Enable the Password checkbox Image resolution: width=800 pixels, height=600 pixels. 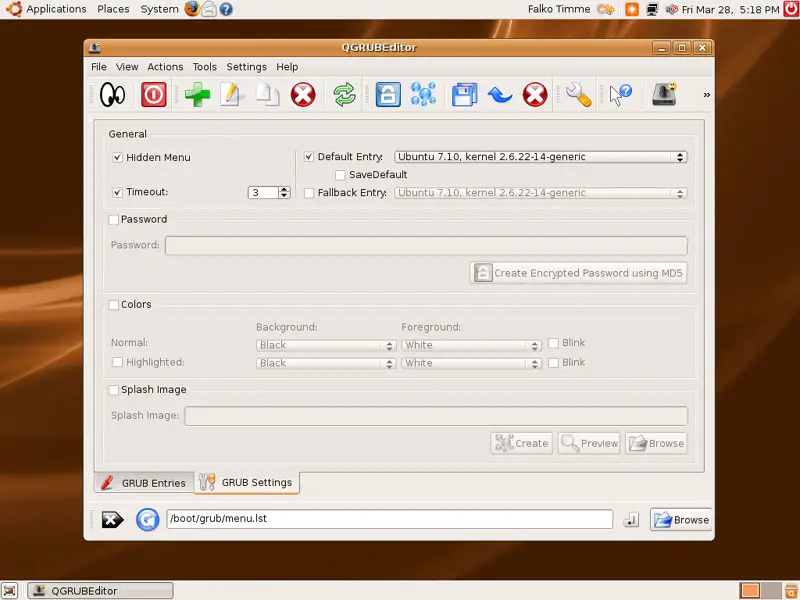click(x=114, y=220)
